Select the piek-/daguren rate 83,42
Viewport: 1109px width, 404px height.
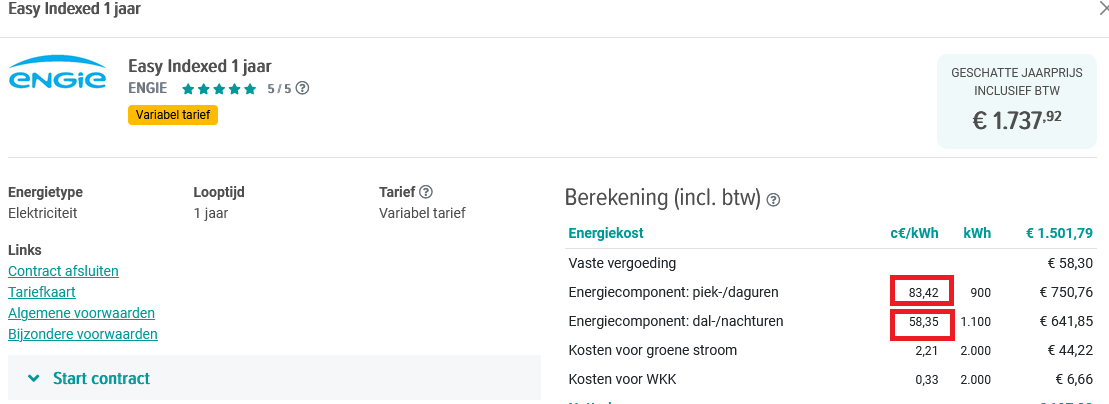click(x=921, y=292)
